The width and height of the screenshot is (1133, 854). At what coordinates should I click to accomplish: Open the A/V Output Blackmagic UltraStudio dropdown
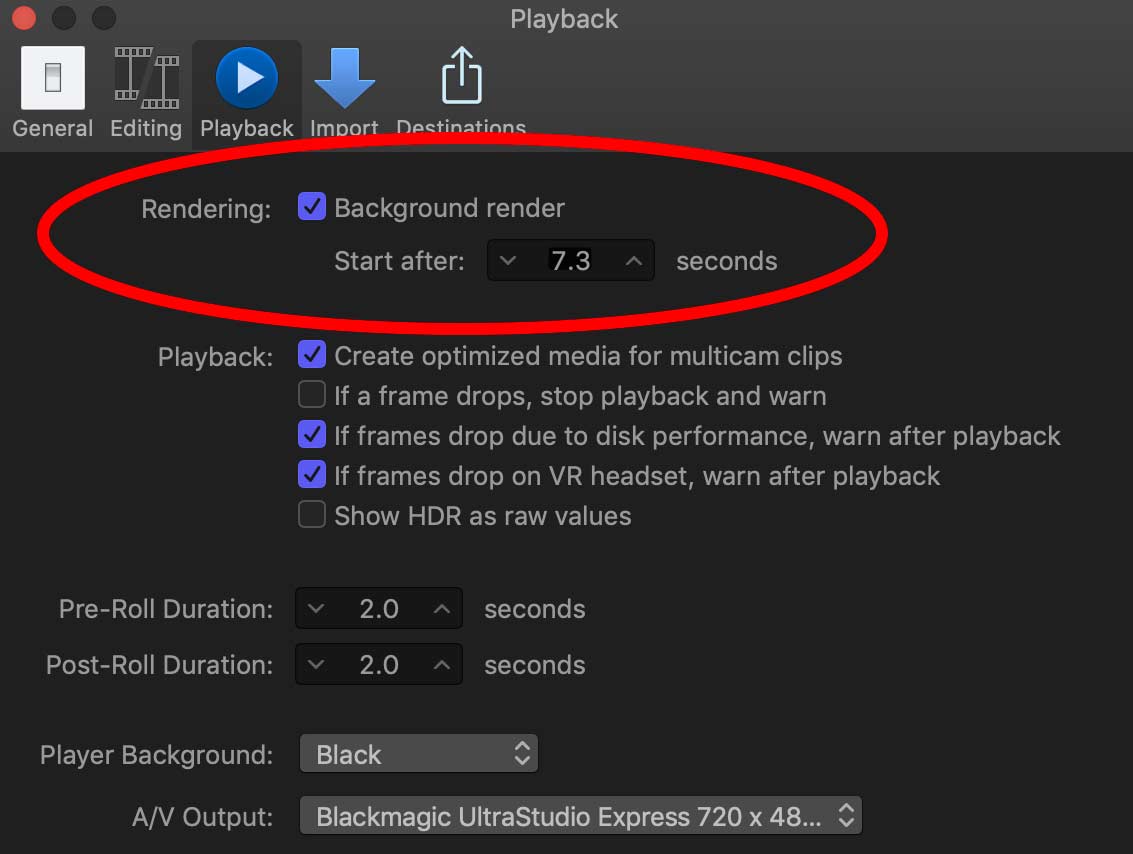click(x=581, y=816)
